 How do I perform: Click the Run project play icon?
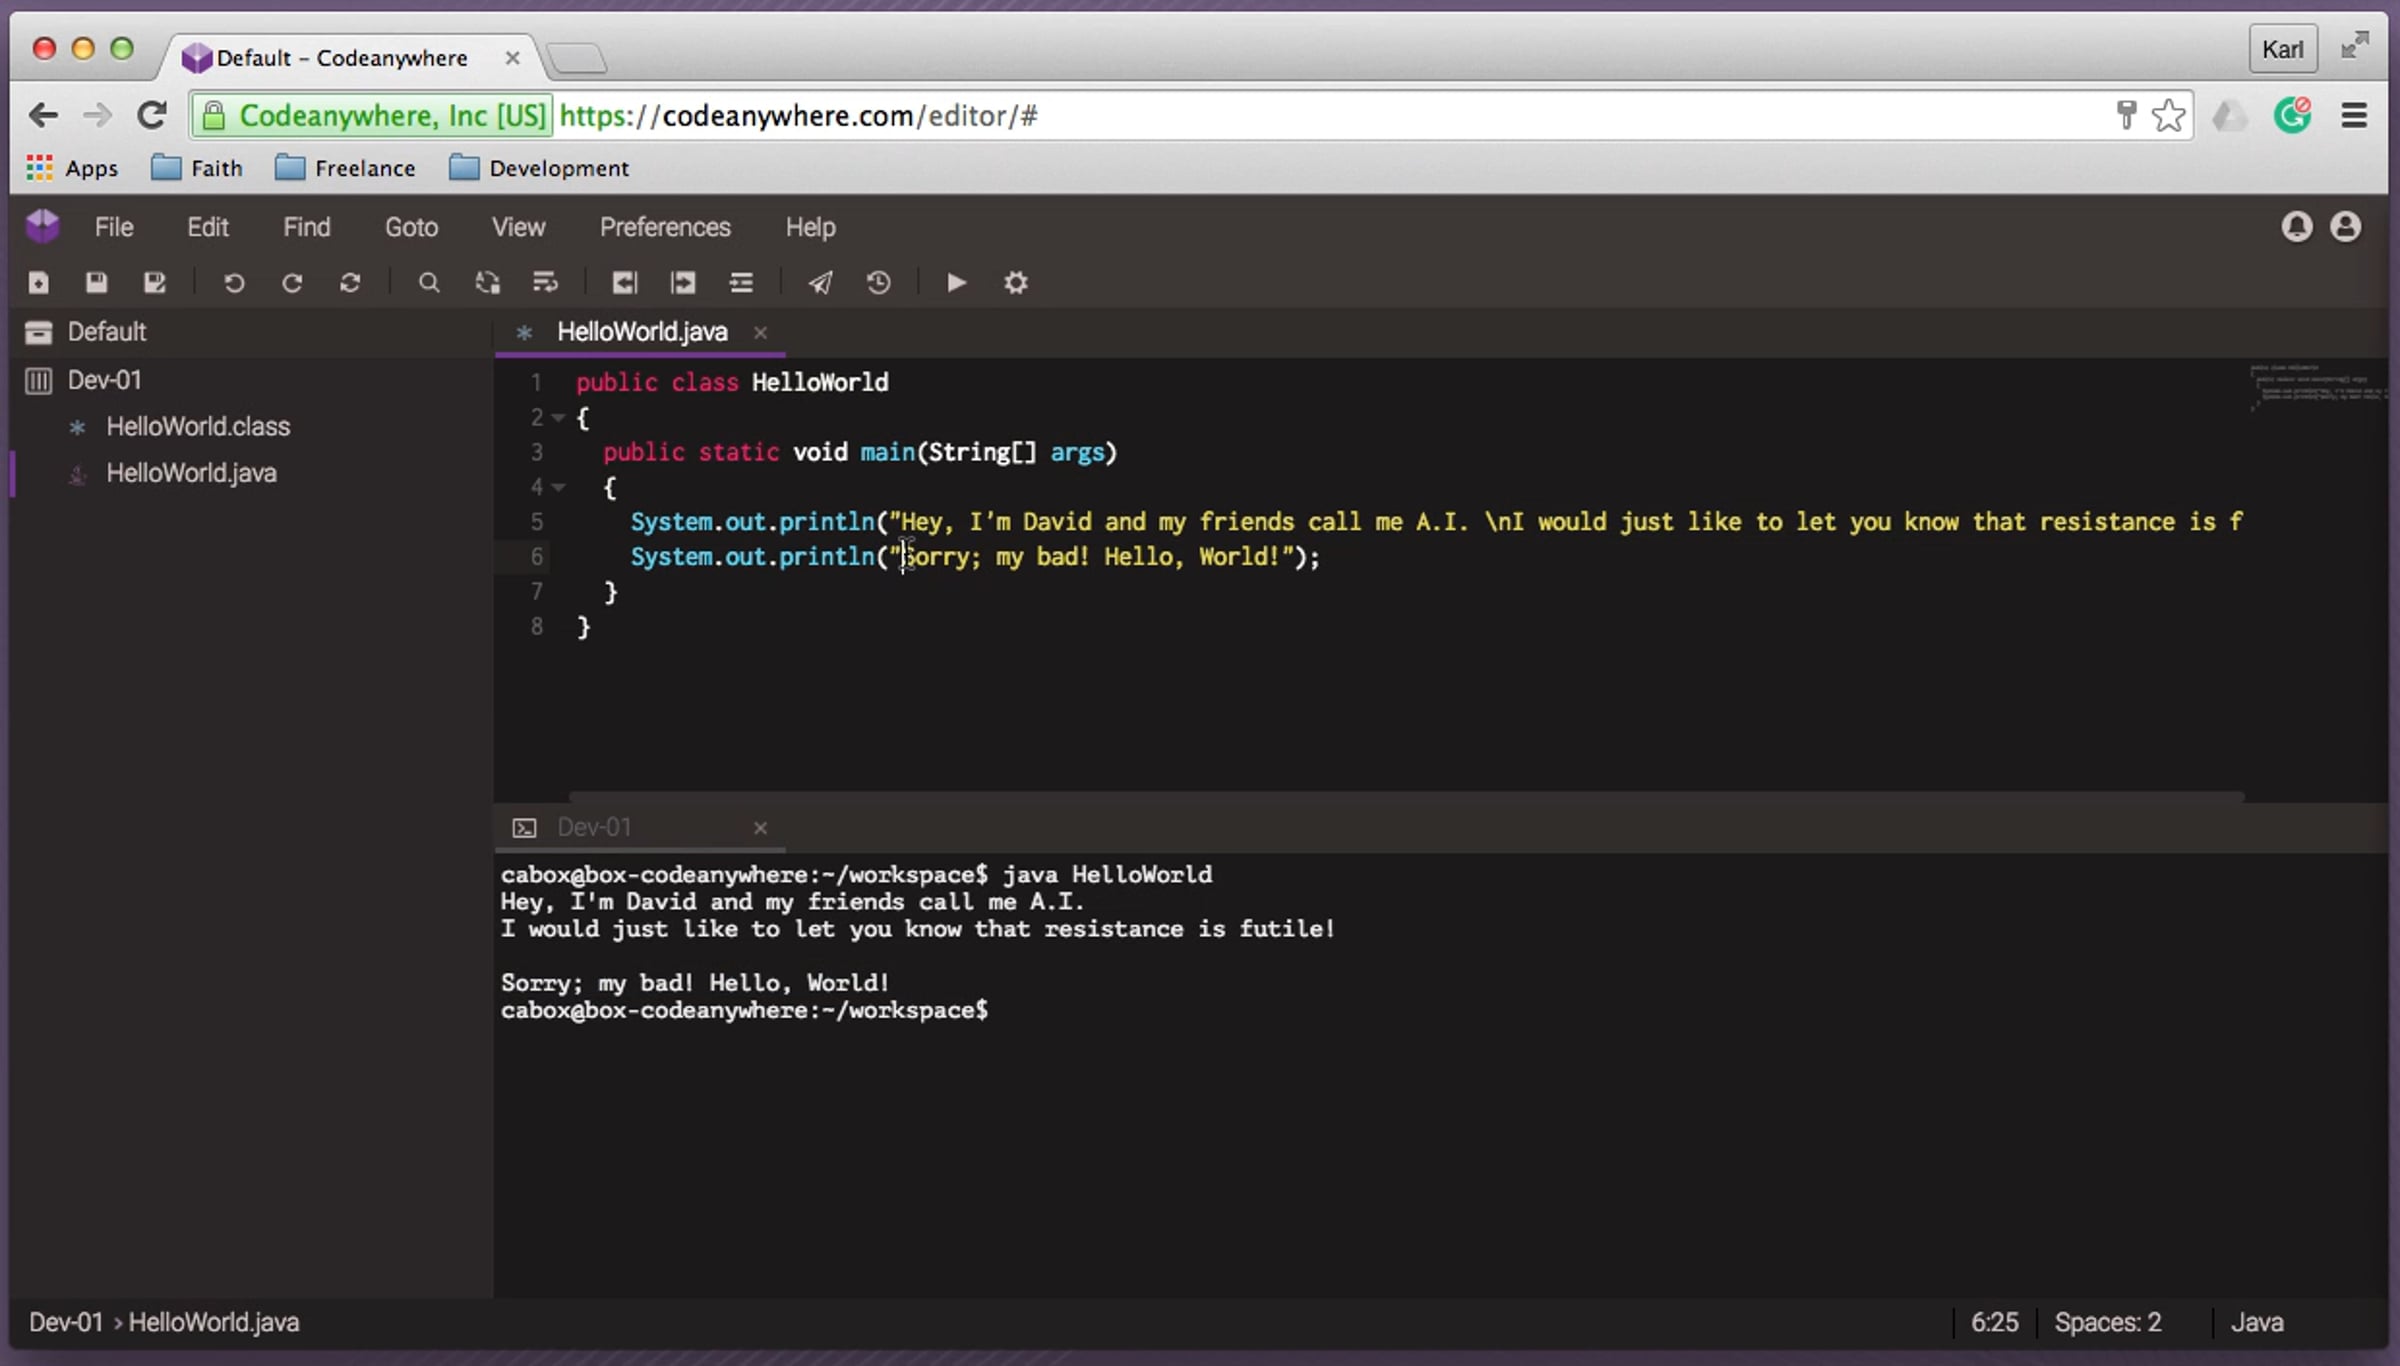956,283
